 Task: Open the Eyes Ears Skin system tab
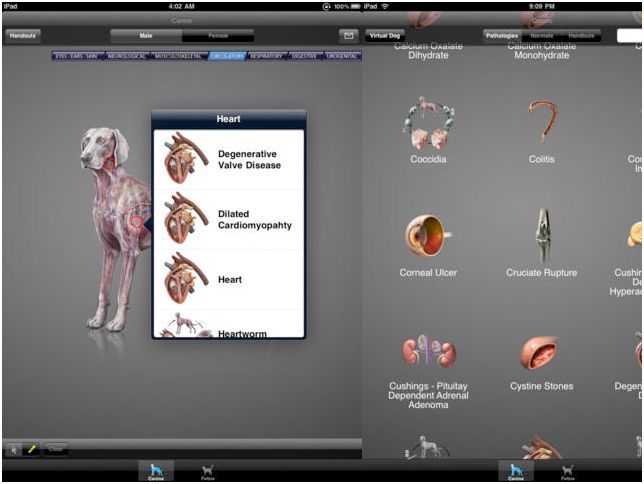tap(78, 56)
